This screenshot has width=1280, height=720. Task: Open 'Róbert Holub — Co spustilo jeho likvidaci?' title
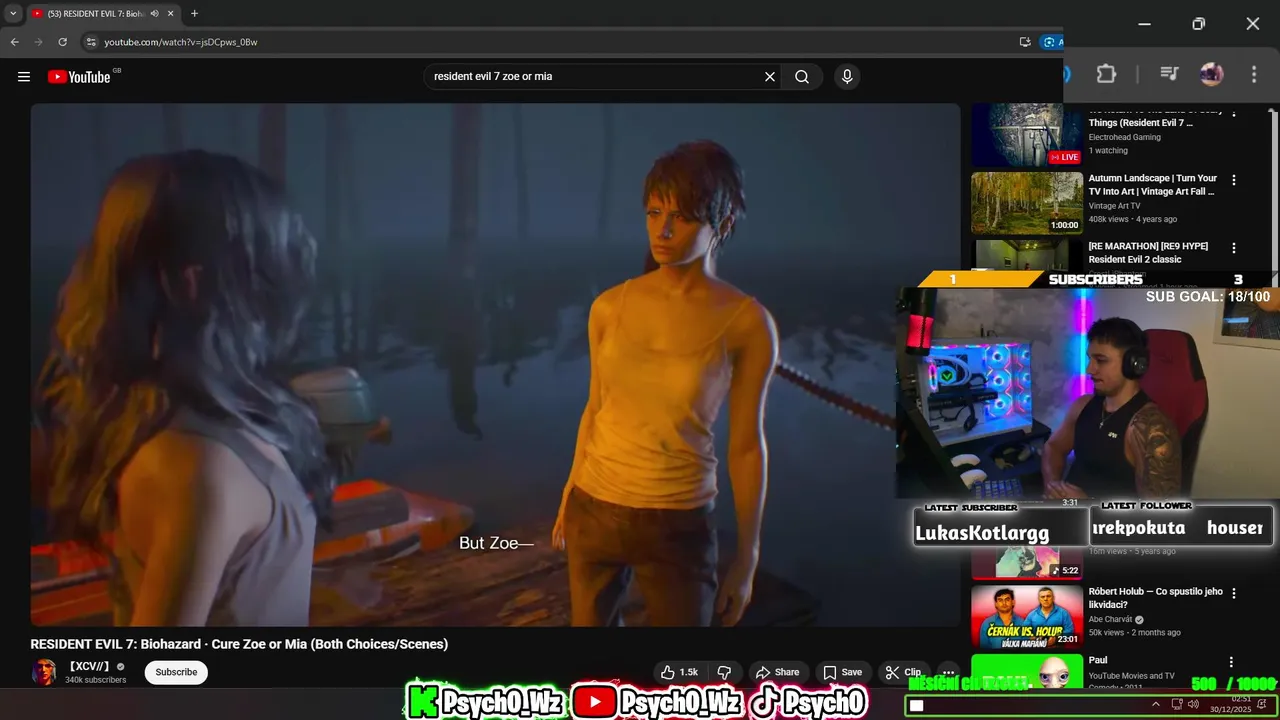(x=1156, y=598)
